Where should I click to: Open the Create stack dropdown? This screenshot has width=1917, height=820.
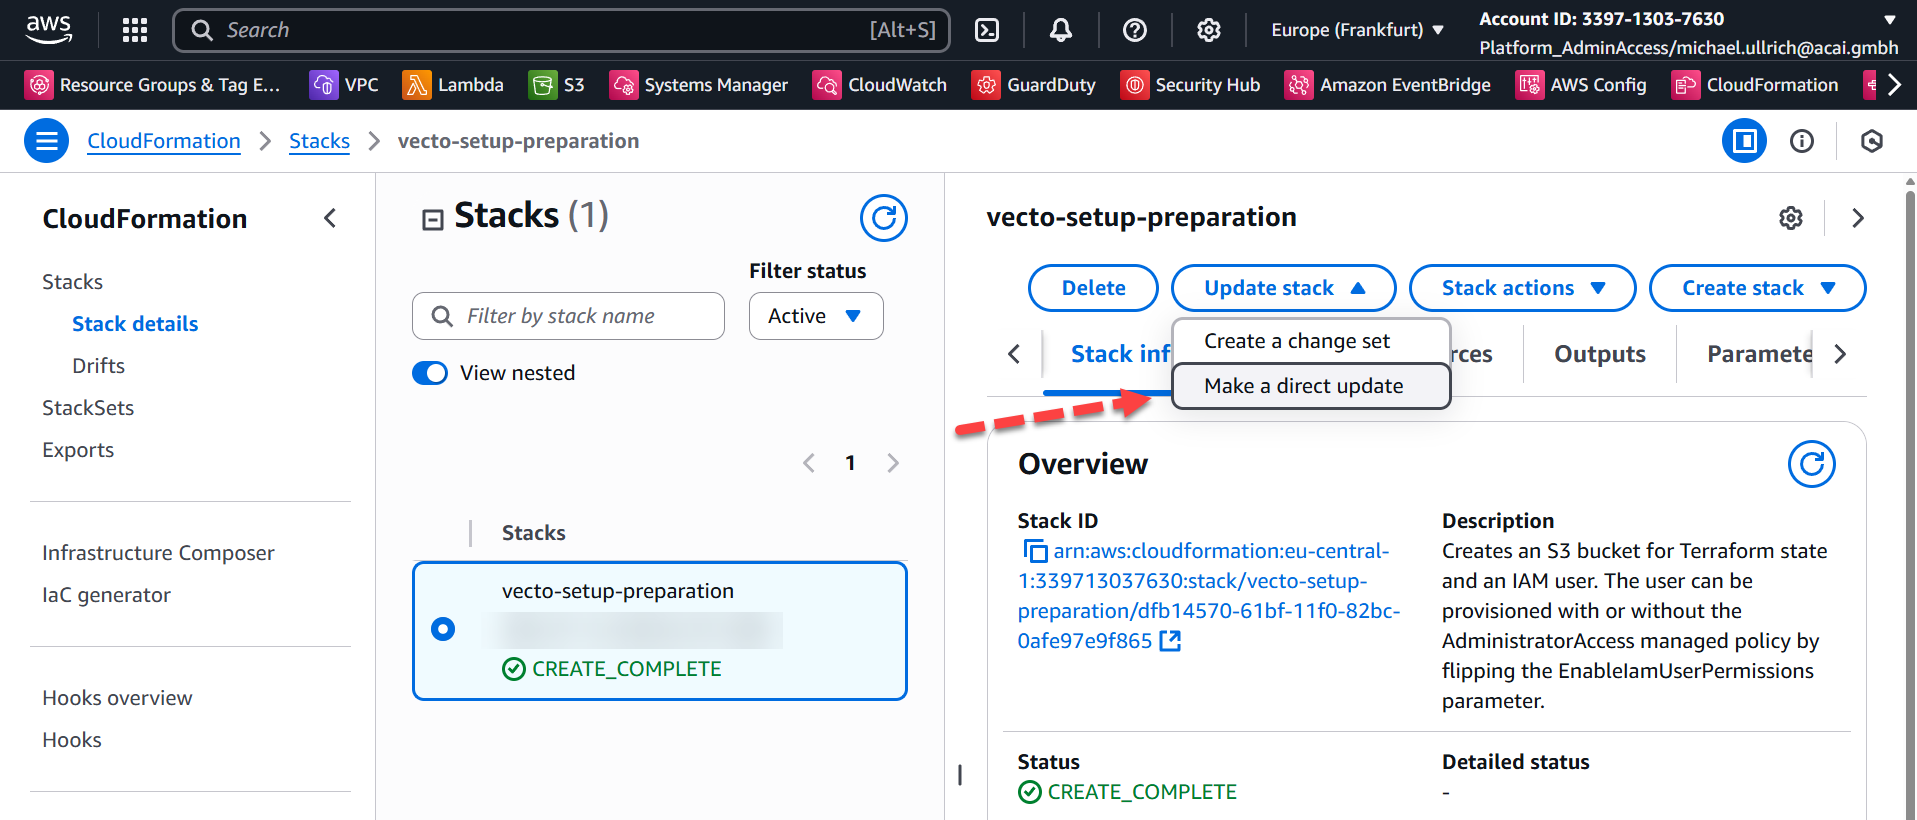[x=1758, y=288]
